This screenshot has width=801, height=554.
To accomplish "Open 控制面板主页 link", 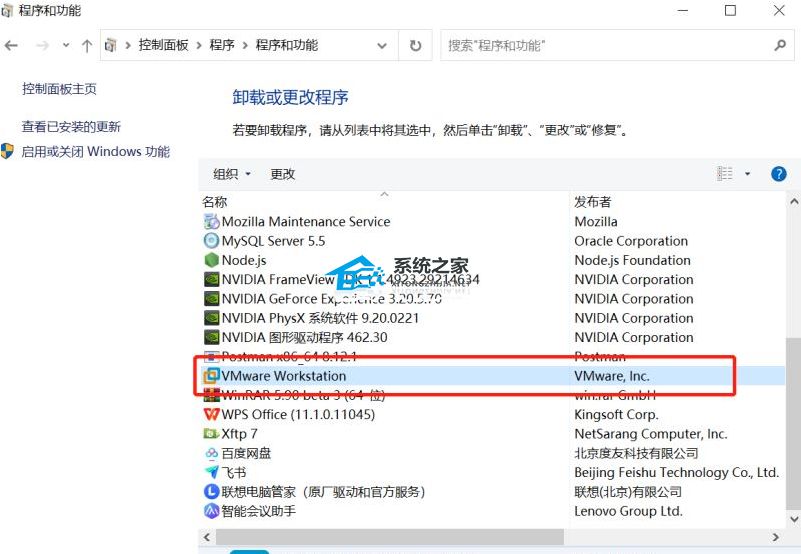I will point(59,89).
